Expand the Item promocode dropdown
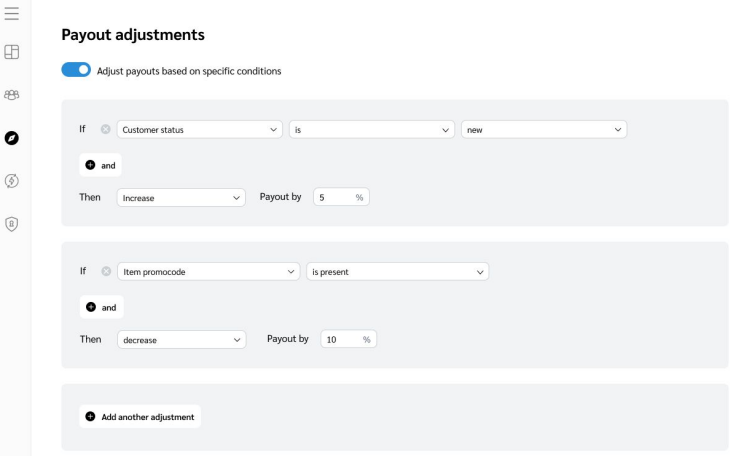Viewport: 748px width, 456px height. point(208,272)
